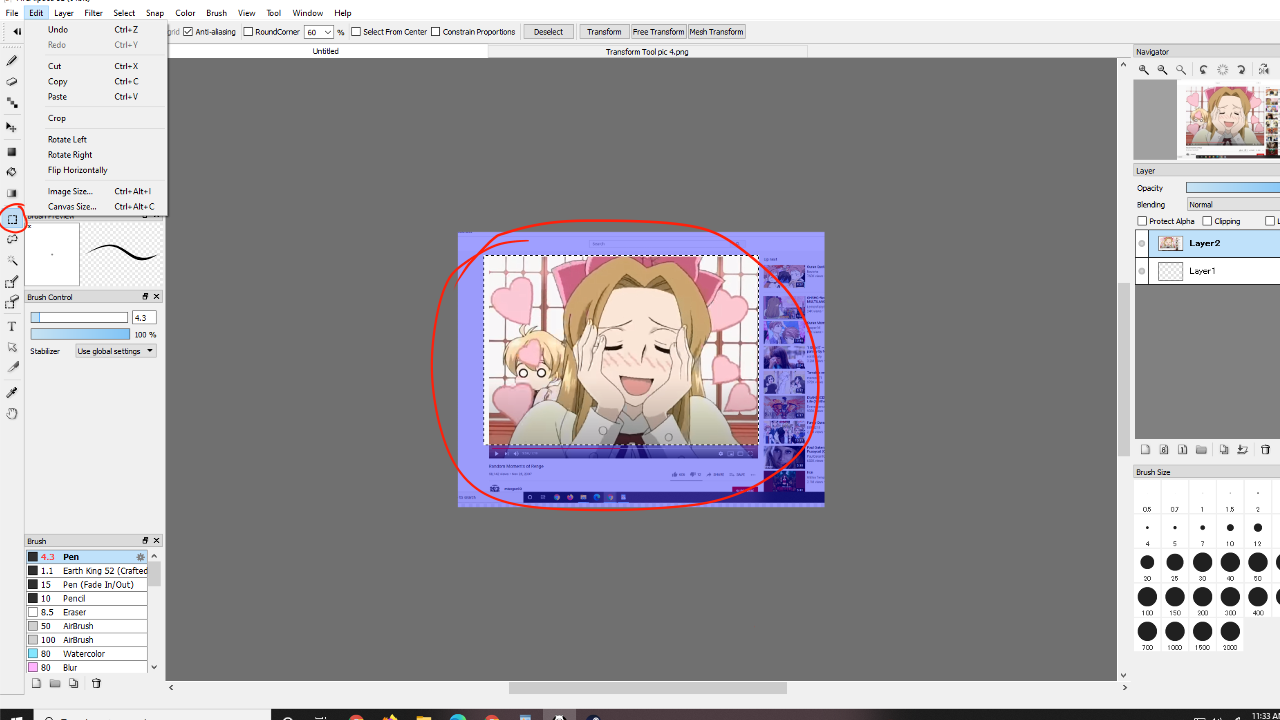
Task: Add a new brush in Brush panel
Action: [36, 684]
